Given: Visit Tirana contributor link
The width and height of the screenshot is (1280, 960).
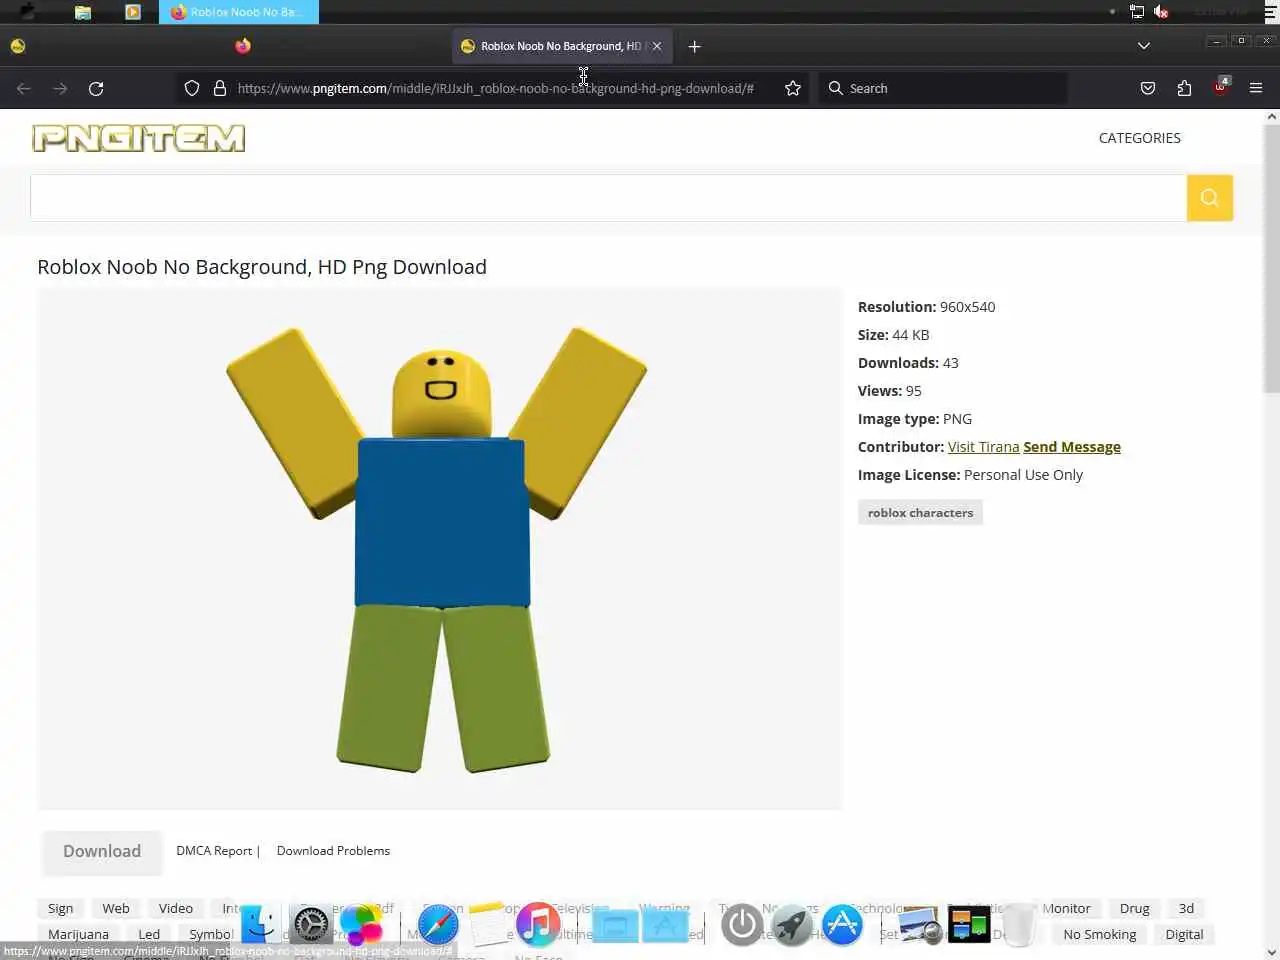Looking at the screenshot, I should [983, 447].
